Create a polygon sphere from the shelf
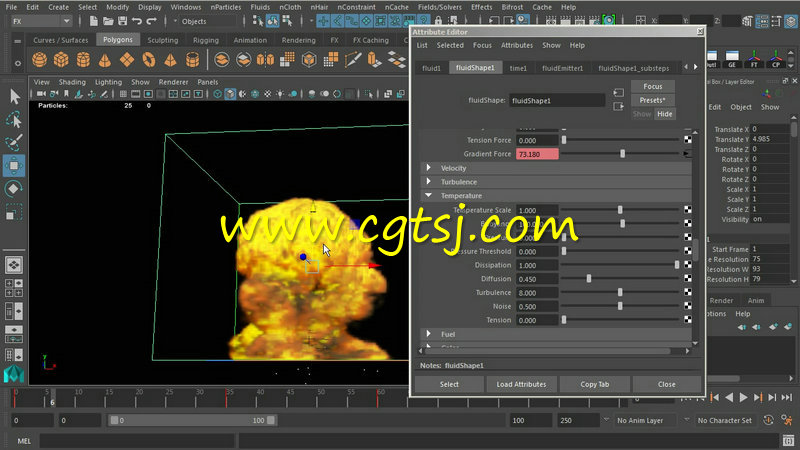 pos(39,60)
